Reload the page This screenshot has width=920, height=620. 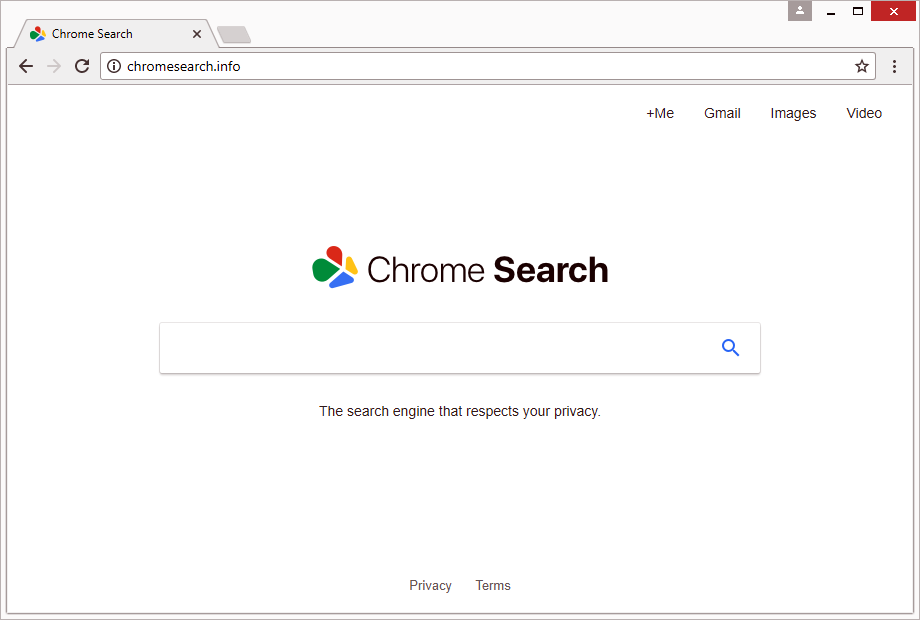[82, 66]
